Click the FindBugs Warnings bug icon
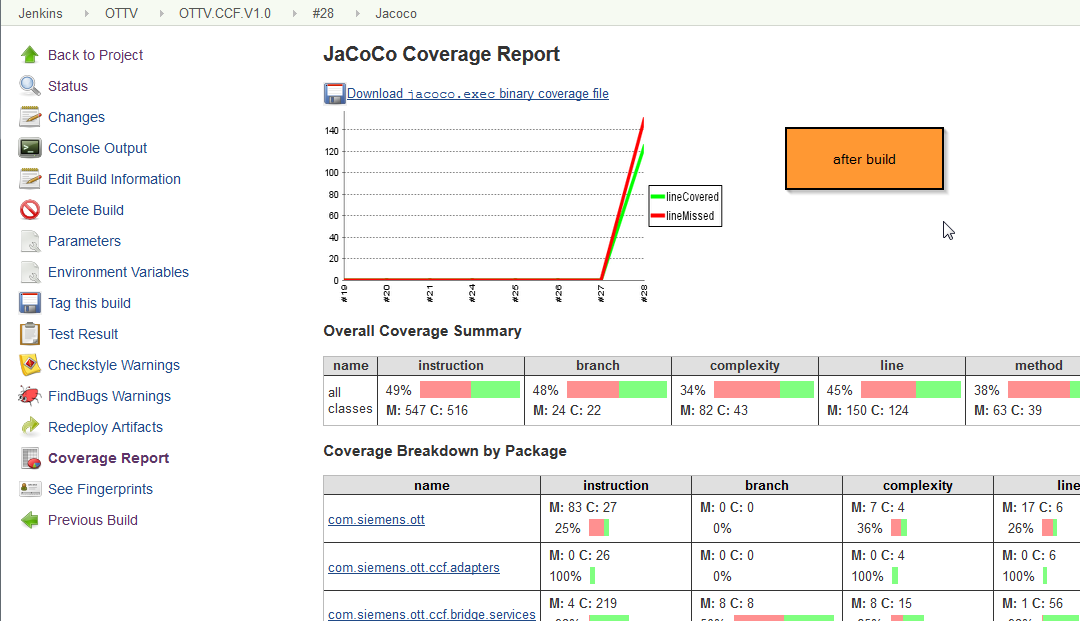 pos(30,396)
